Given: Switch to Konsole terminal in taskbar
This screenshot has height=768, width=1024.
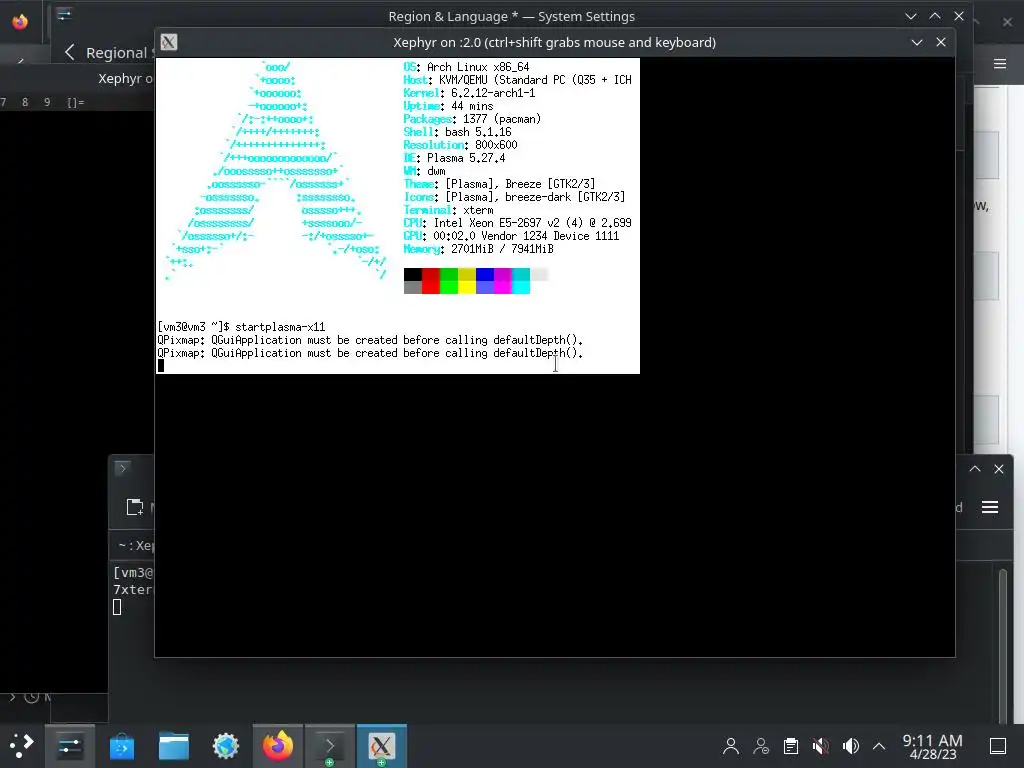Looking at the screenshot, I should pyautogui.click(x=330, y=745).
